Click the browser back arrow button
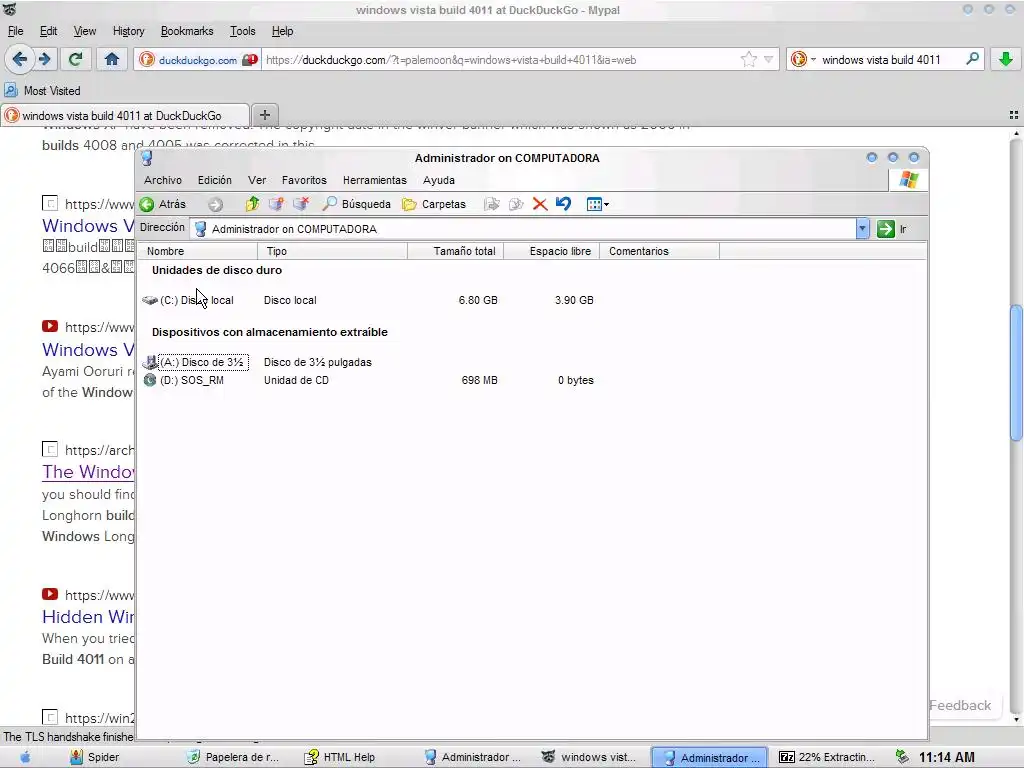1024x768 pixels. coord(20,59)
